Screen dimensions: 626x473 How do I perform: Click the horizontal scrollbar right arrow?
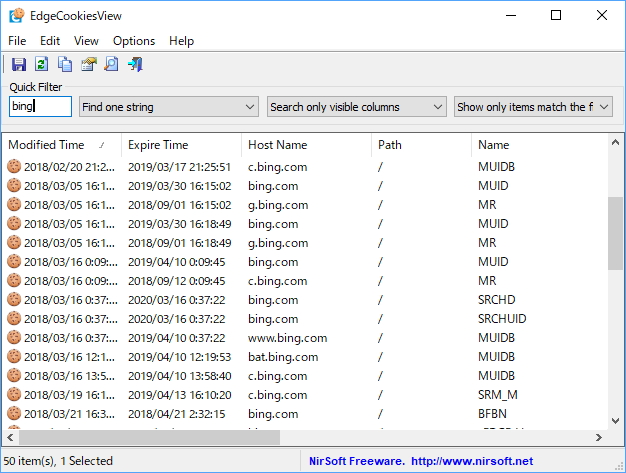[x=598, y=437]
